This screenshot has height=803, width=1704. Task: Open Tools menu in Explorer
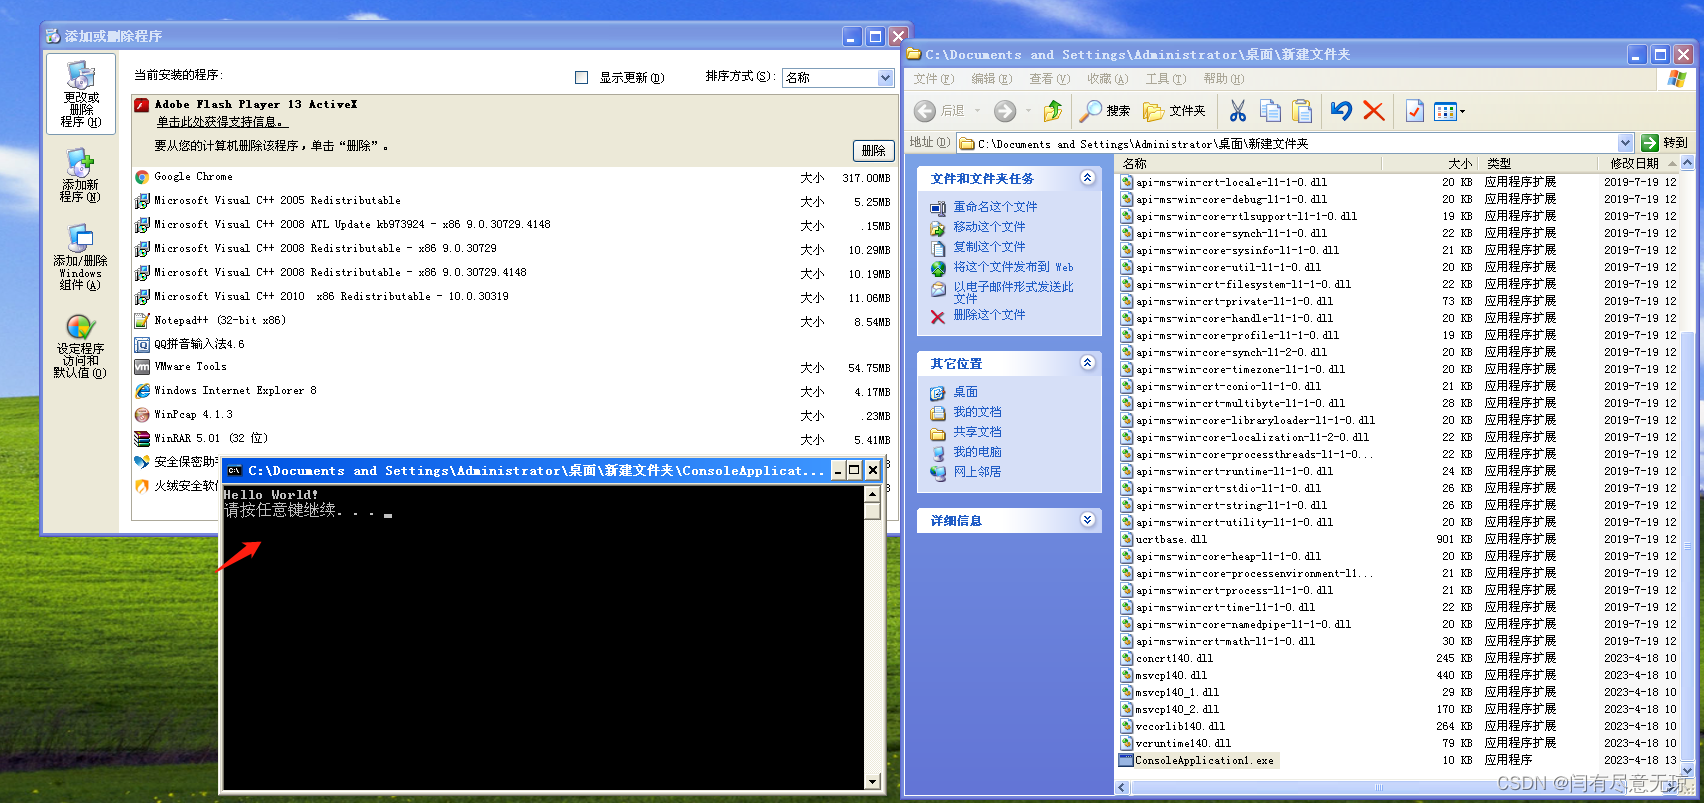(1165, 79)
